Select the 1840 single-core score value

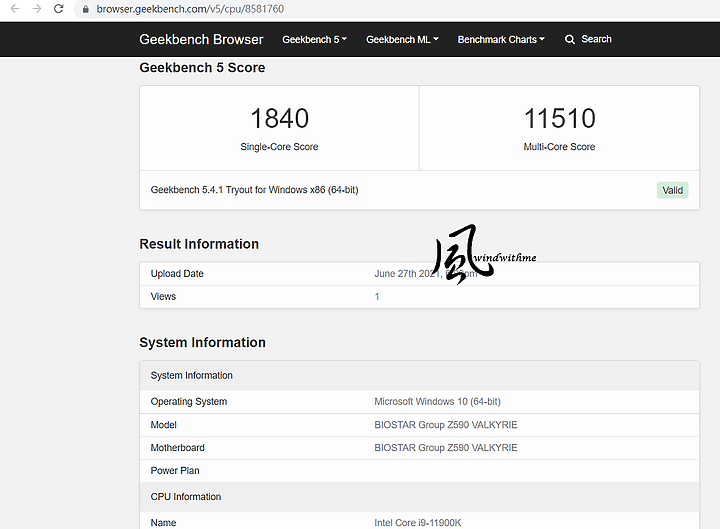coord(279,118)
